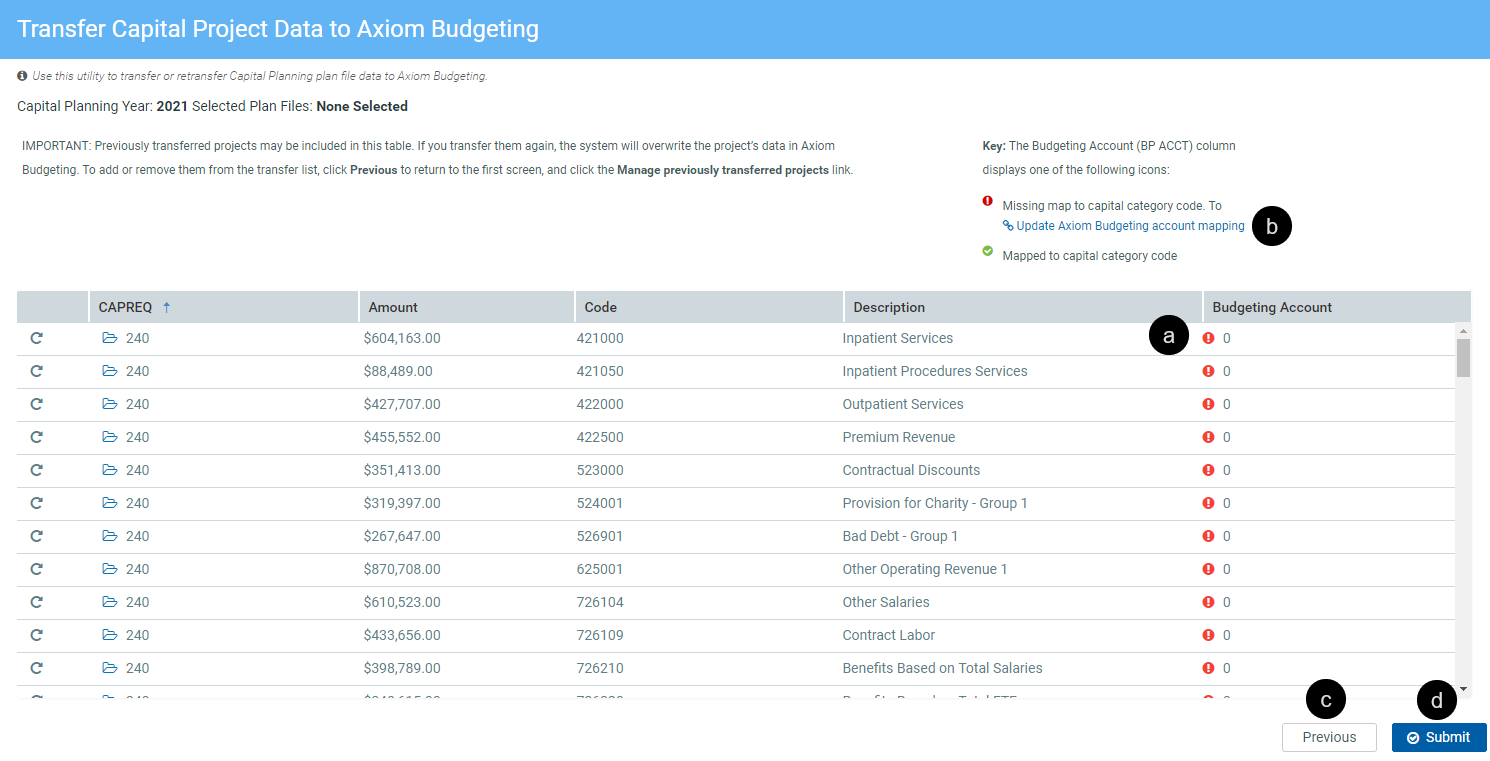1490x761 pixels.
Task: Select the Inpatient Procedures Services description cell
Action: coord(935,371)
